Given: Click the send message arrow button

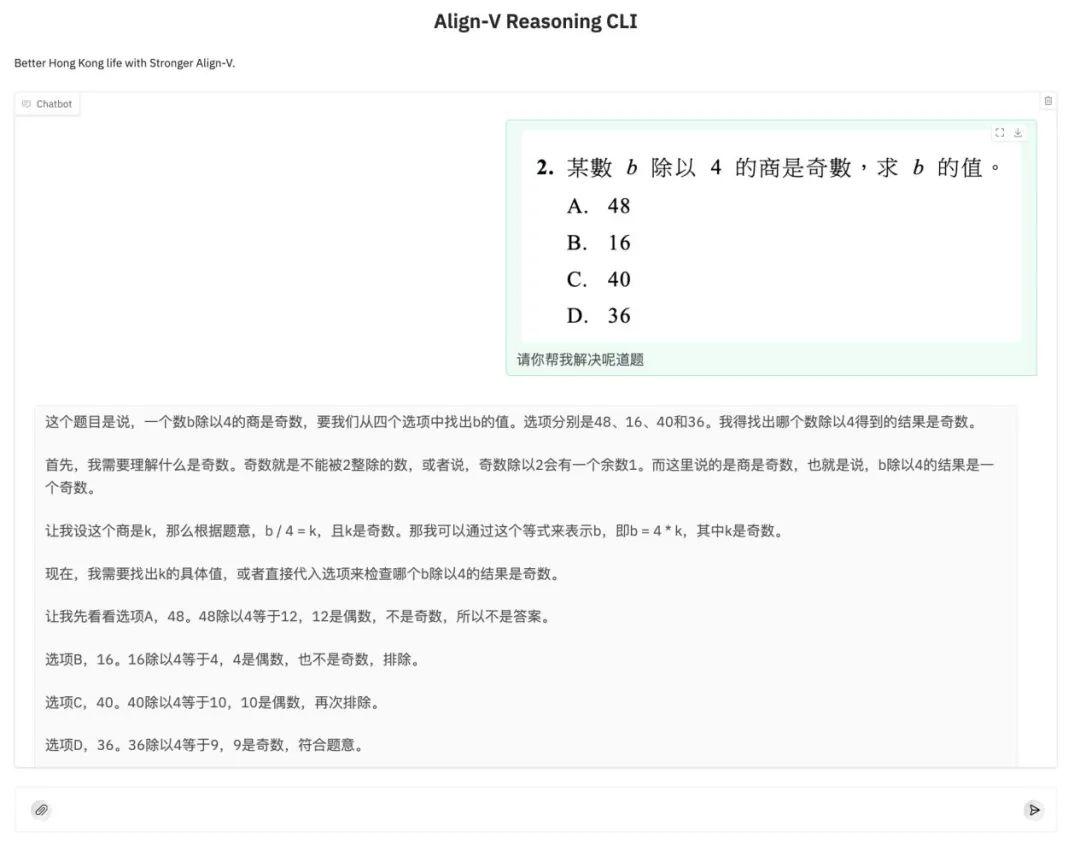Looking at the screenshot, I should pyautogui.click(x=1034, y=810).
